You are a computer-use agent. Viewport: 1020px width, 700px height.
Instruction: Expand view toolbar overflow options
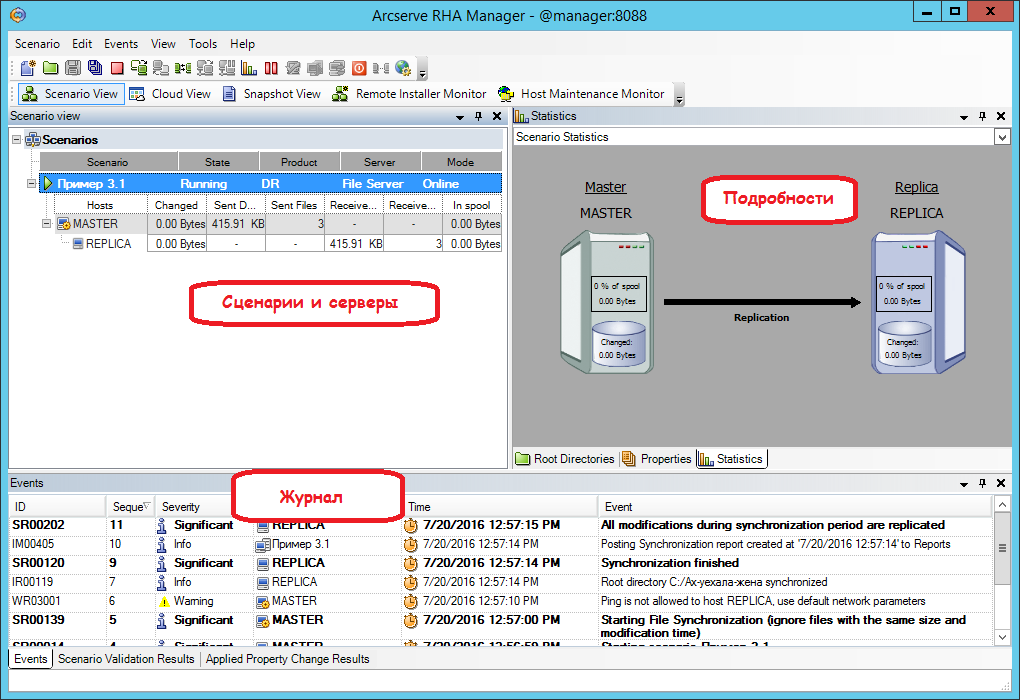[x=679, y=96]
